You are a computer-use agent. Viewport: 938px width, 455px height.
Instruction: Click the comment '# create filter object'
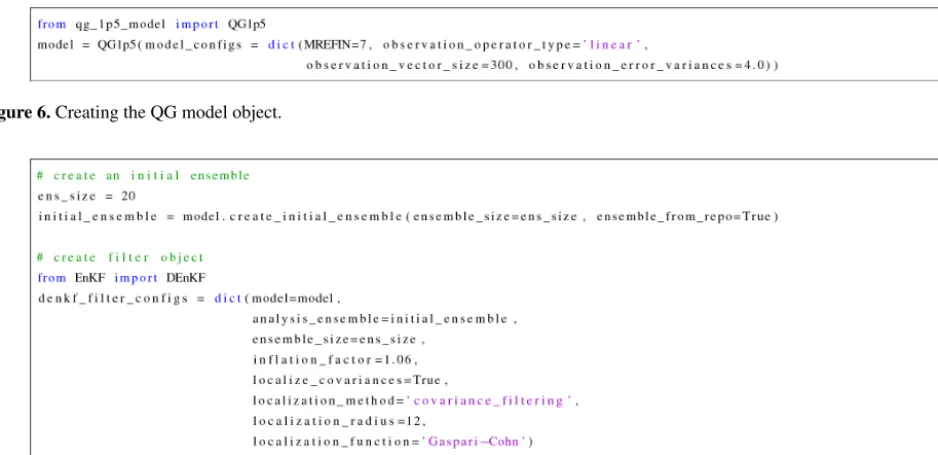click(x=120, y=258)
